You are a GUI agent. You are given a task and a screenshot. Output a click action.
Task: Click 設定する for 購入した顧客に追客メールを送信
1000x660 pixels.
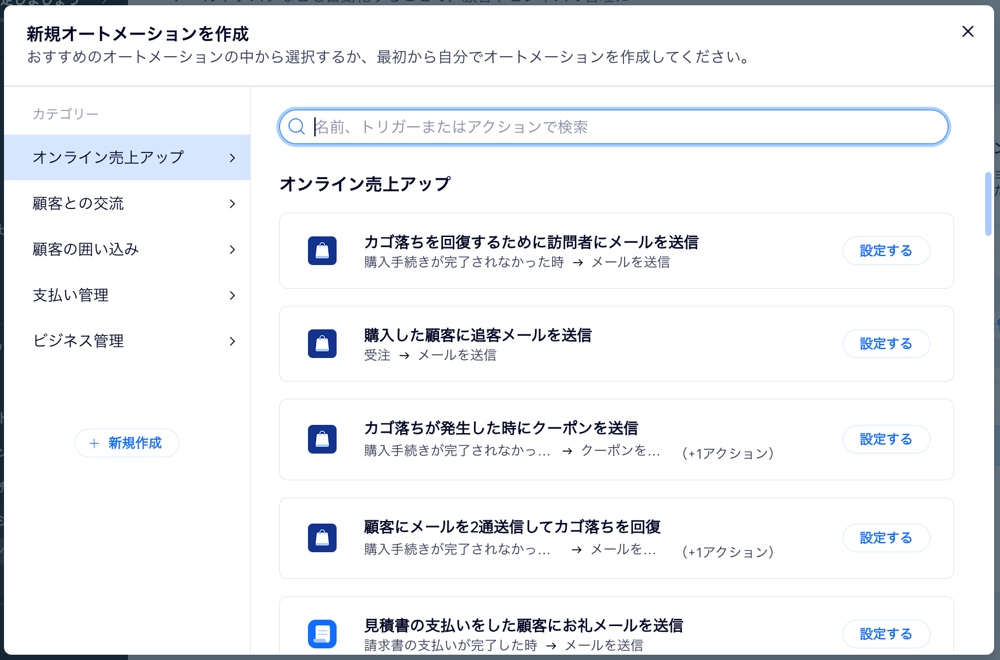tap(886, 344)
